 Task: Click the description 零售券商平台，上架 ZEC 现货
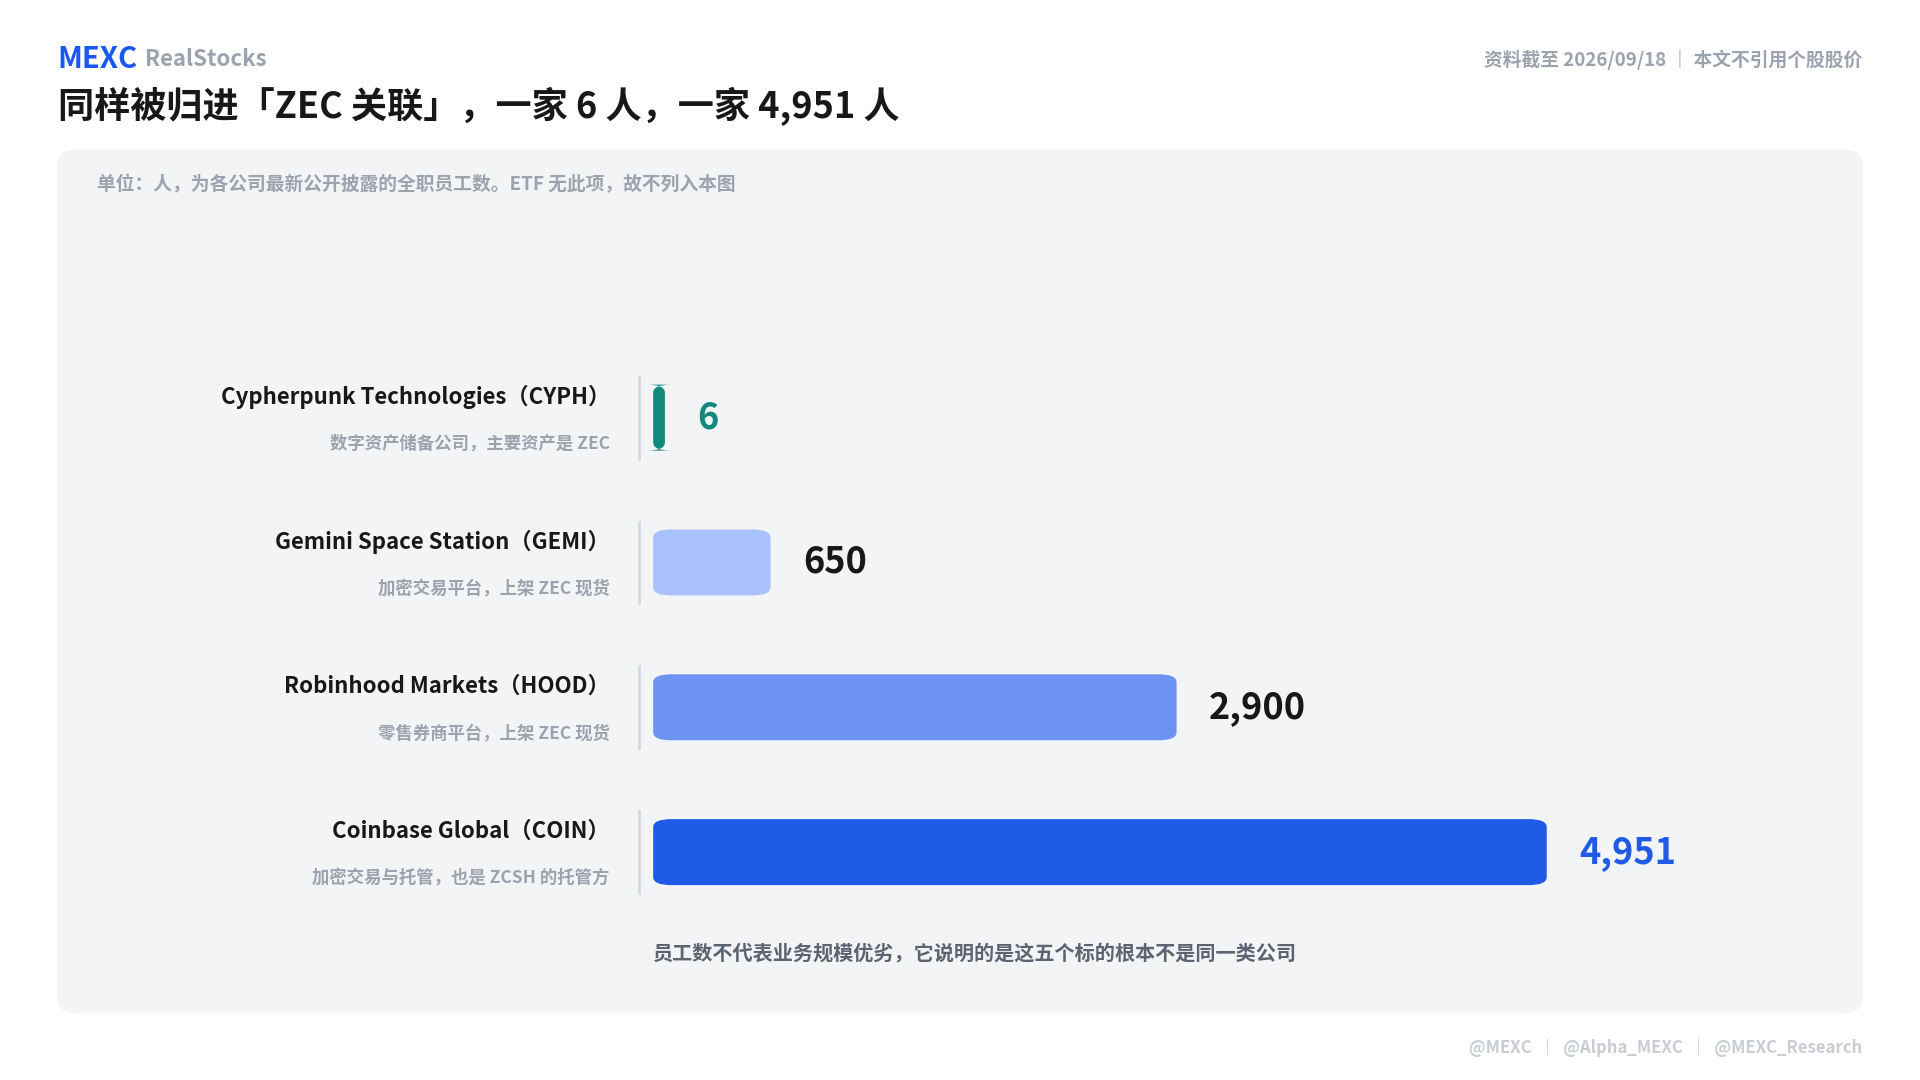[x=493, y=732]
